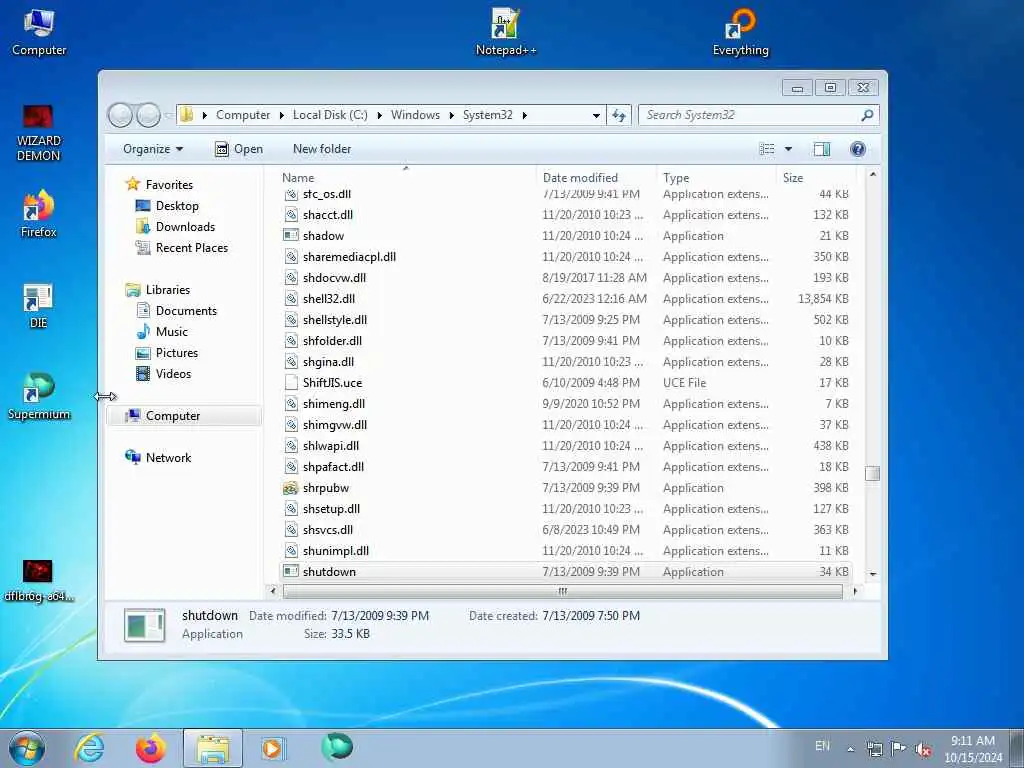The image size is (1024, 768).
Task: Select the ShiftJIS.uce file
Action: pos(566,383)
